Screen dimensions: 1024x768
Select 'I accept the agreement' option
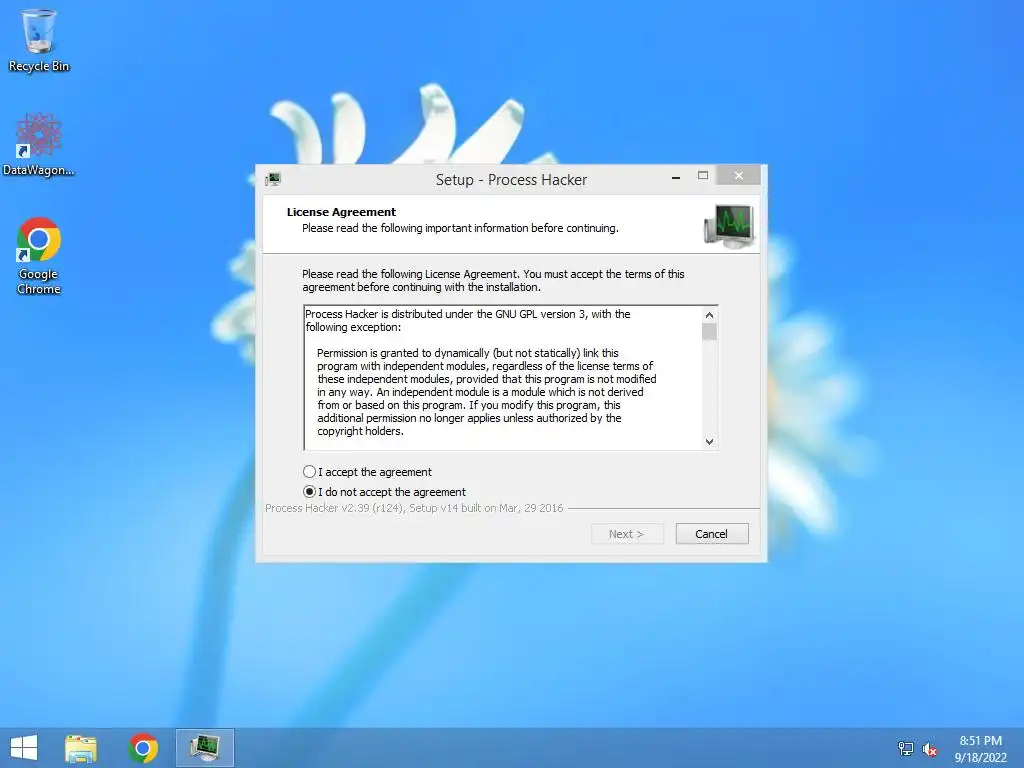tap(367, 472)
